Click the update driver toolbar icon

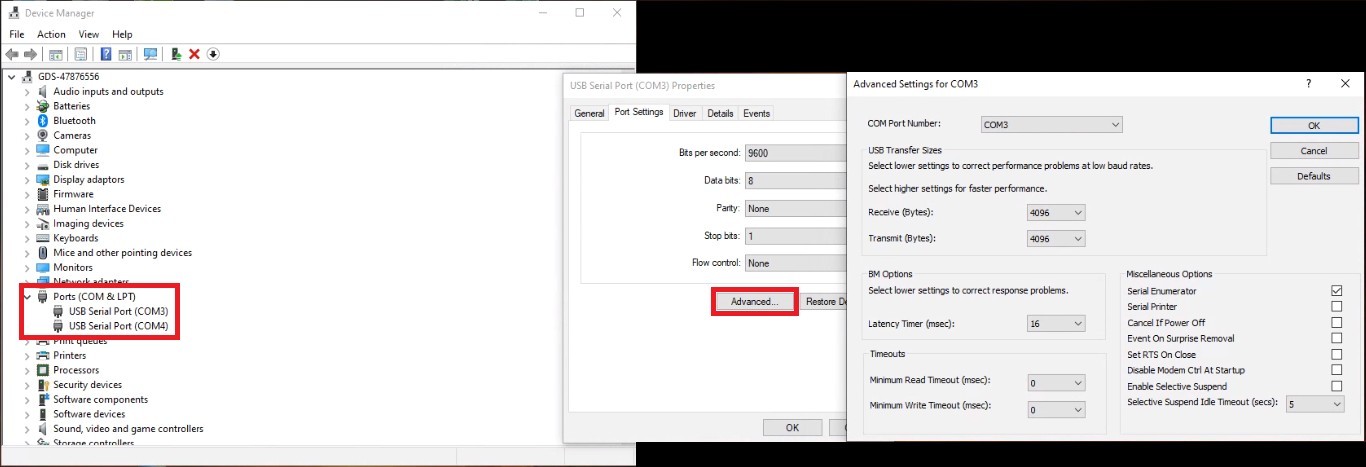pyautogui.click(x=176, y=54)
